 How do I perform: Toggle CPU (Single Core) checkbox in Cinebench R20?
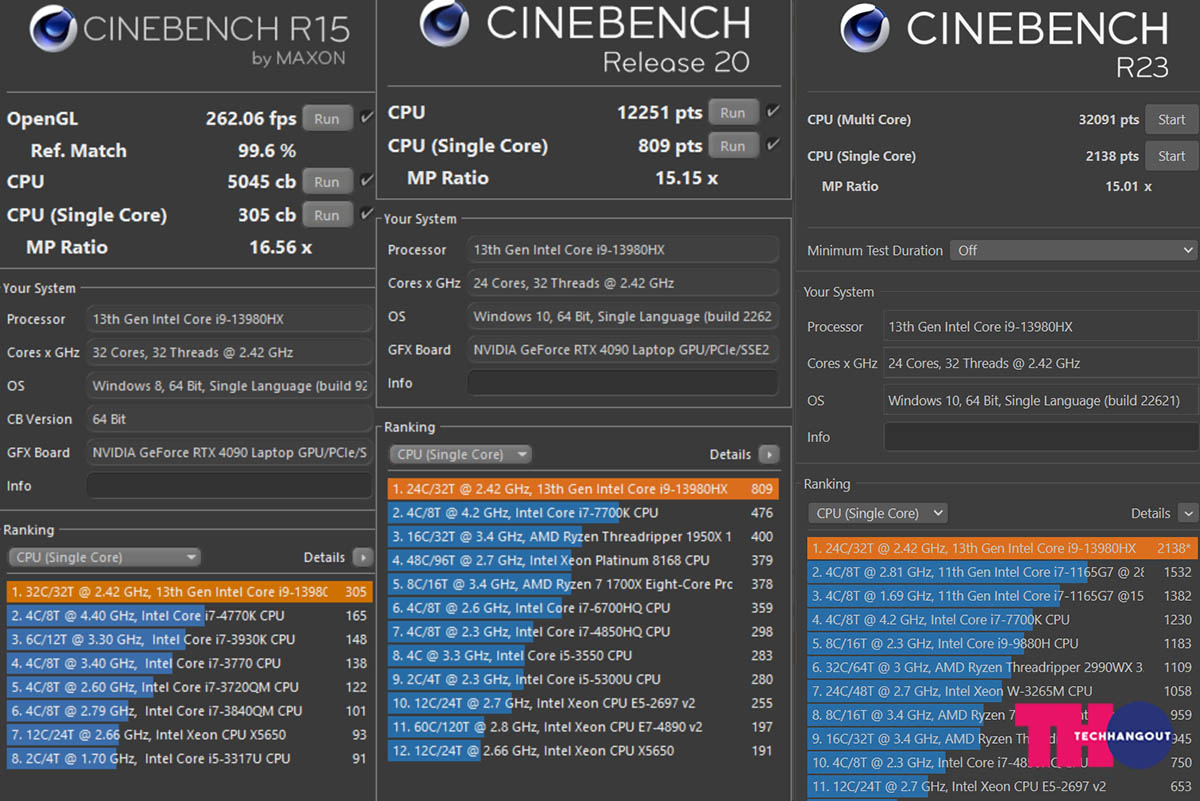point(773,146)
